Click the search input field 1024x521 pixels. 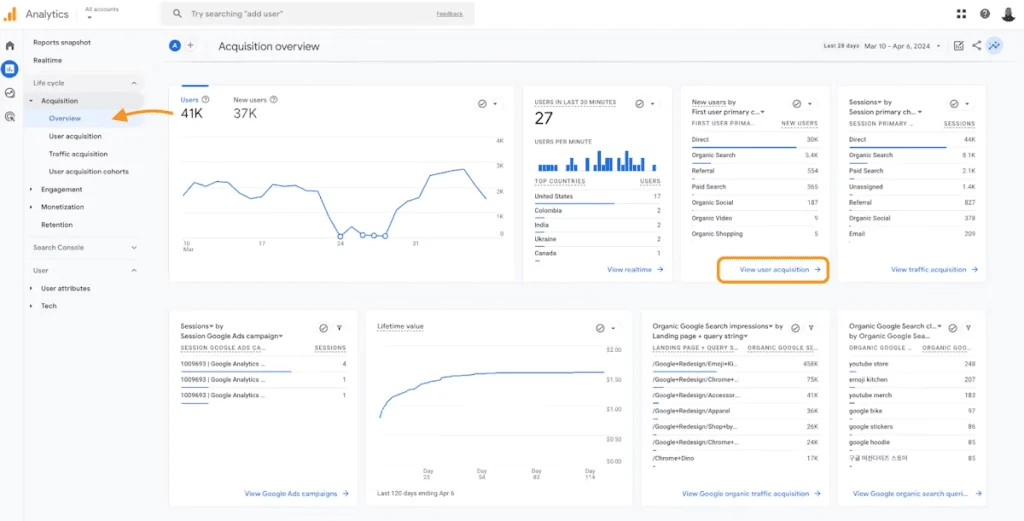[317, 14]
